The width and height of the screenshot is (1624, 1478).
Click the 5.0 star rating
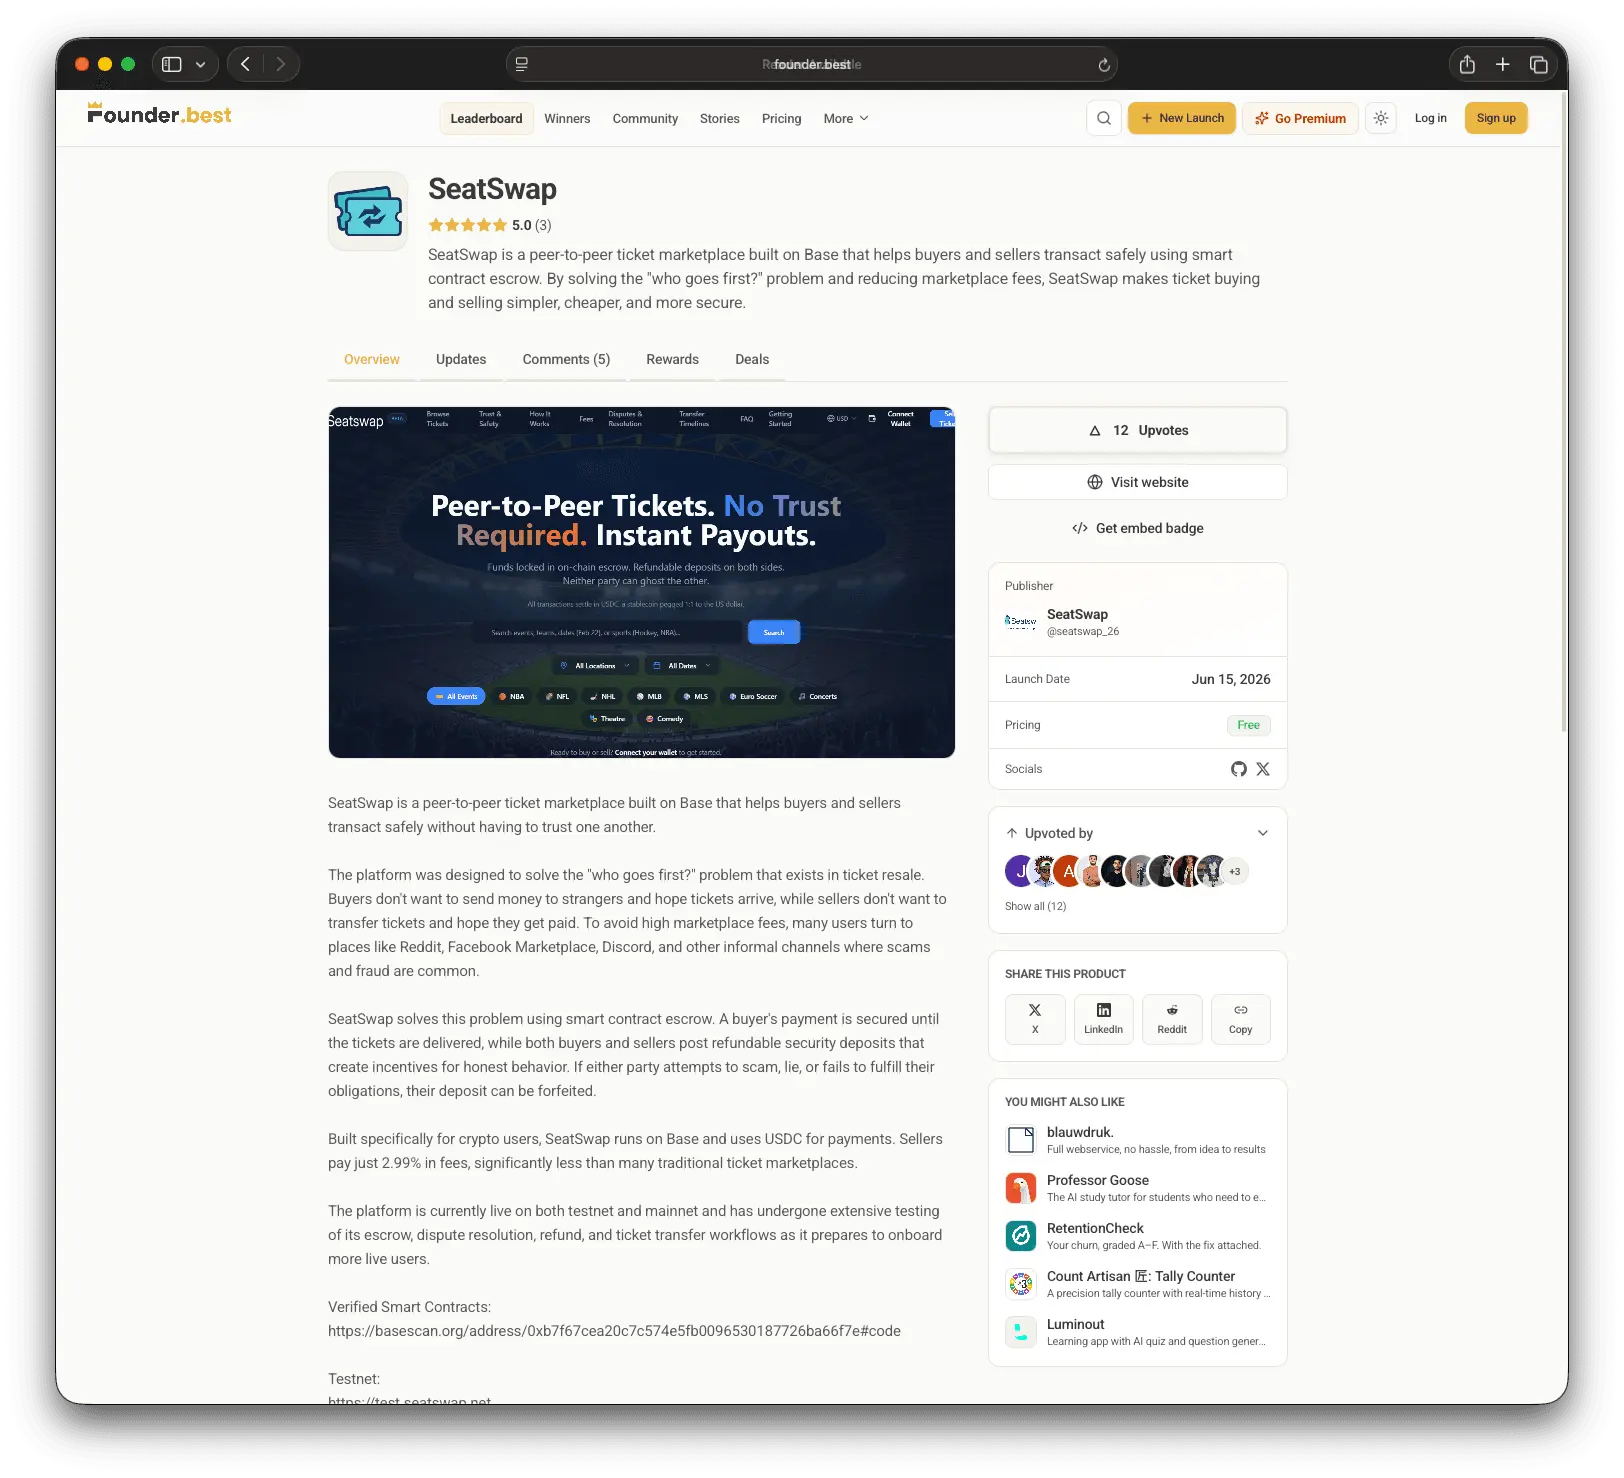click(490, 225)
